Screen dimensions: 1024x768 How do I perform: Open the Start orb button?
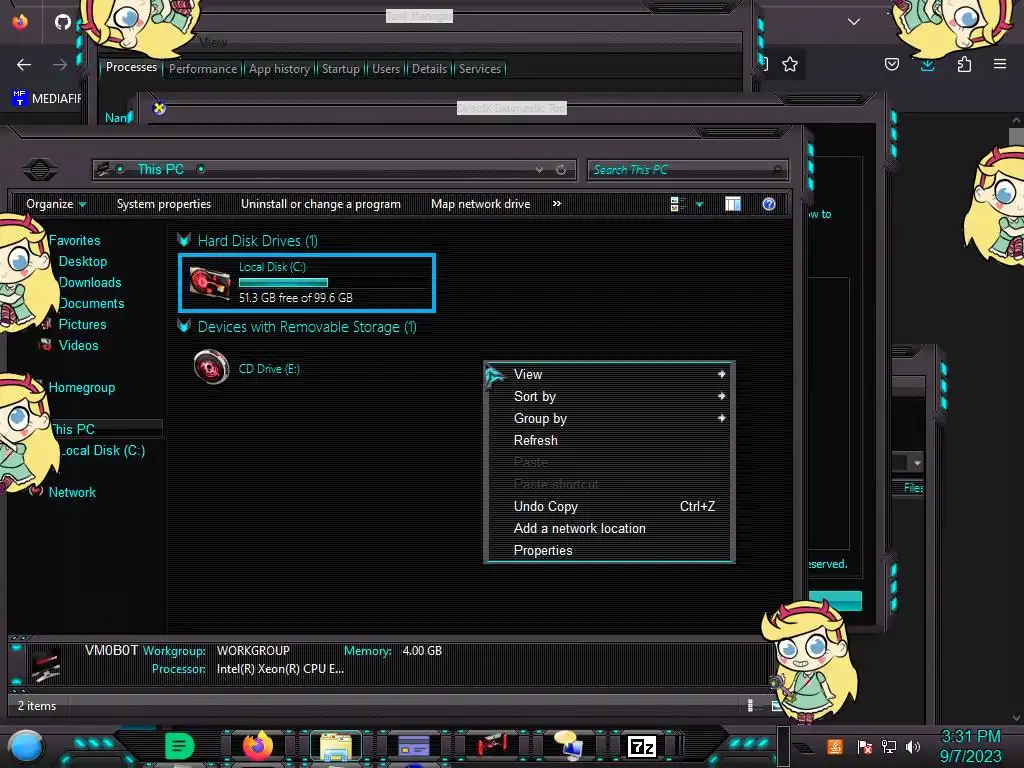coord(26,746)
